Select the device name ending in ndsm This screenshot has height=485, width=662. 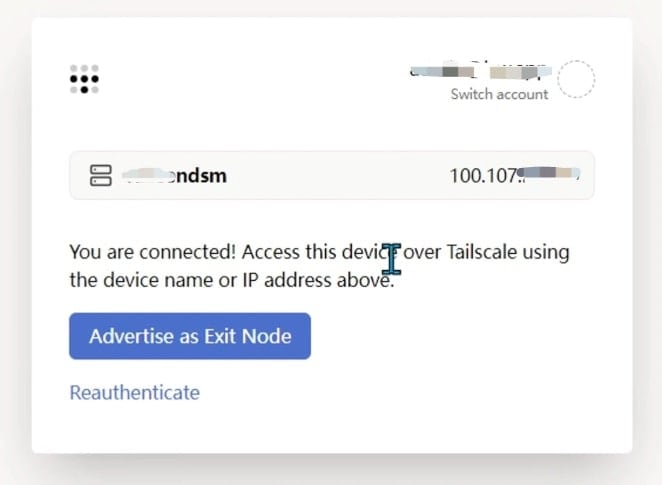174,176
